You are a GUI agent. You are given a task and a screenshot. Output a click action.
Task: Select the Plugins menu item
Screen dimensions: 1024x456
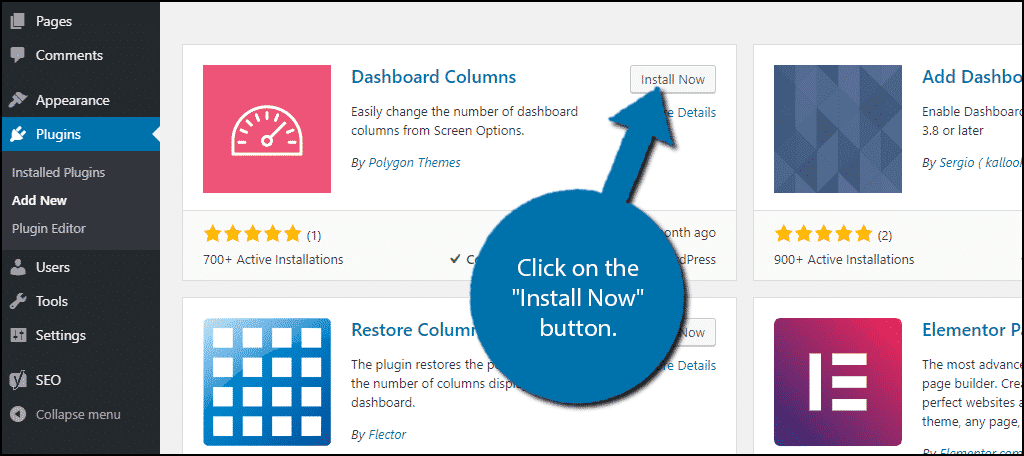80,135
